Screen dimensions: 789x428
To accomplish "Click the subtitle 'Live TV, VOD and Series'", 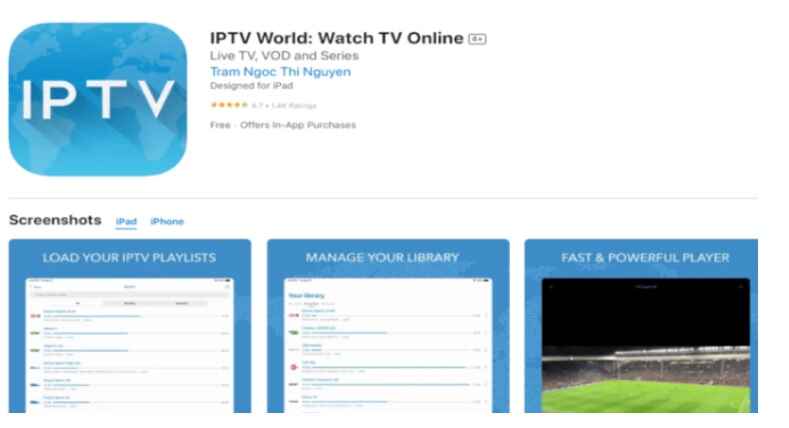I will (284, 56).
